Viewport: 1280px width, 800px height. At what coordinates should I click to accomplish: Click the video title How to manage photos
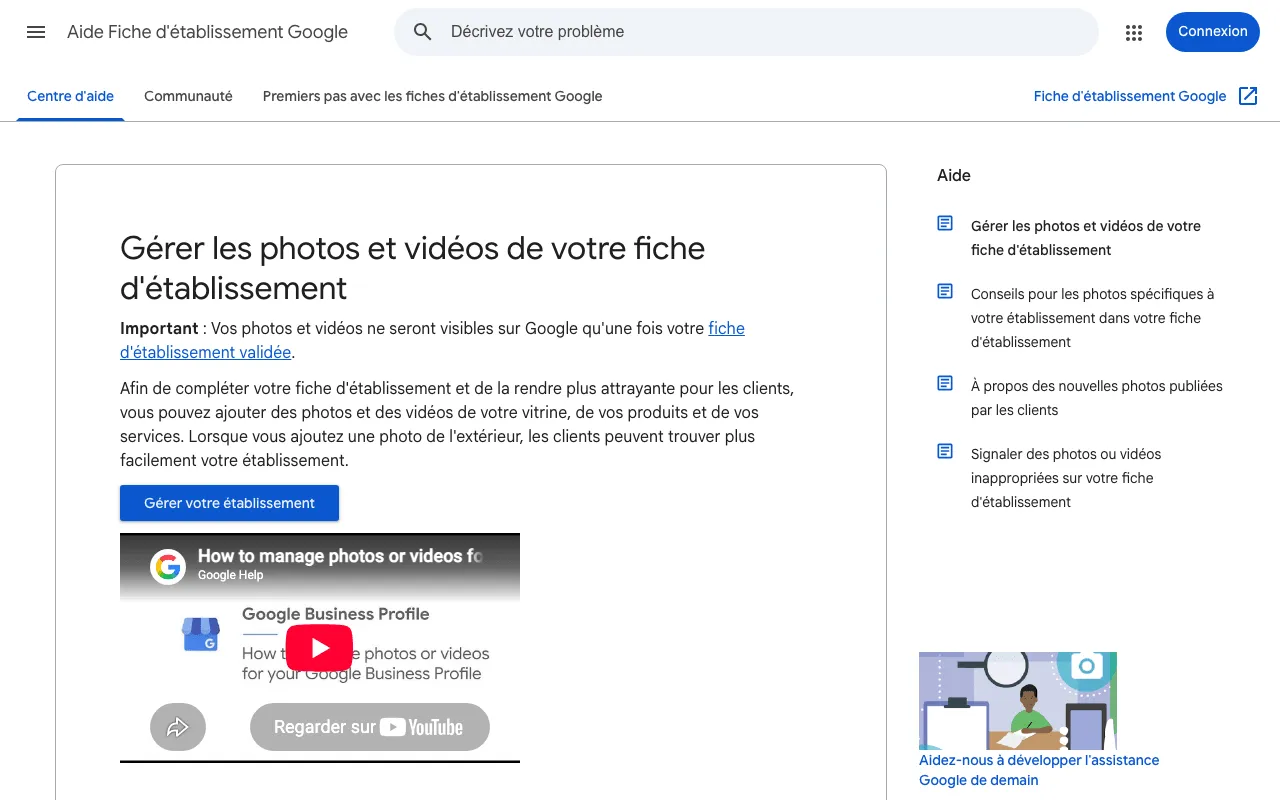[340, 556]
